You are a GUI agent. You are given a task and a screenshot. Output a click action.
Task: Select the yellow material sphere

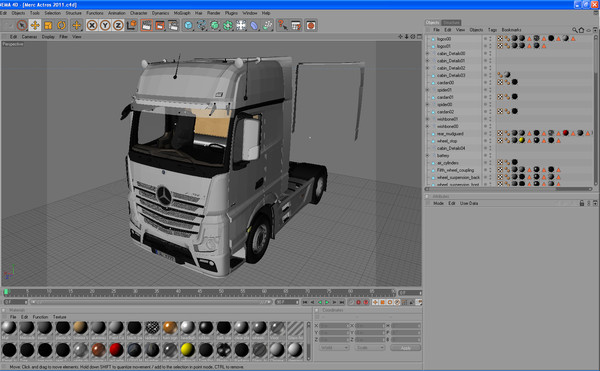pos(188,350)
